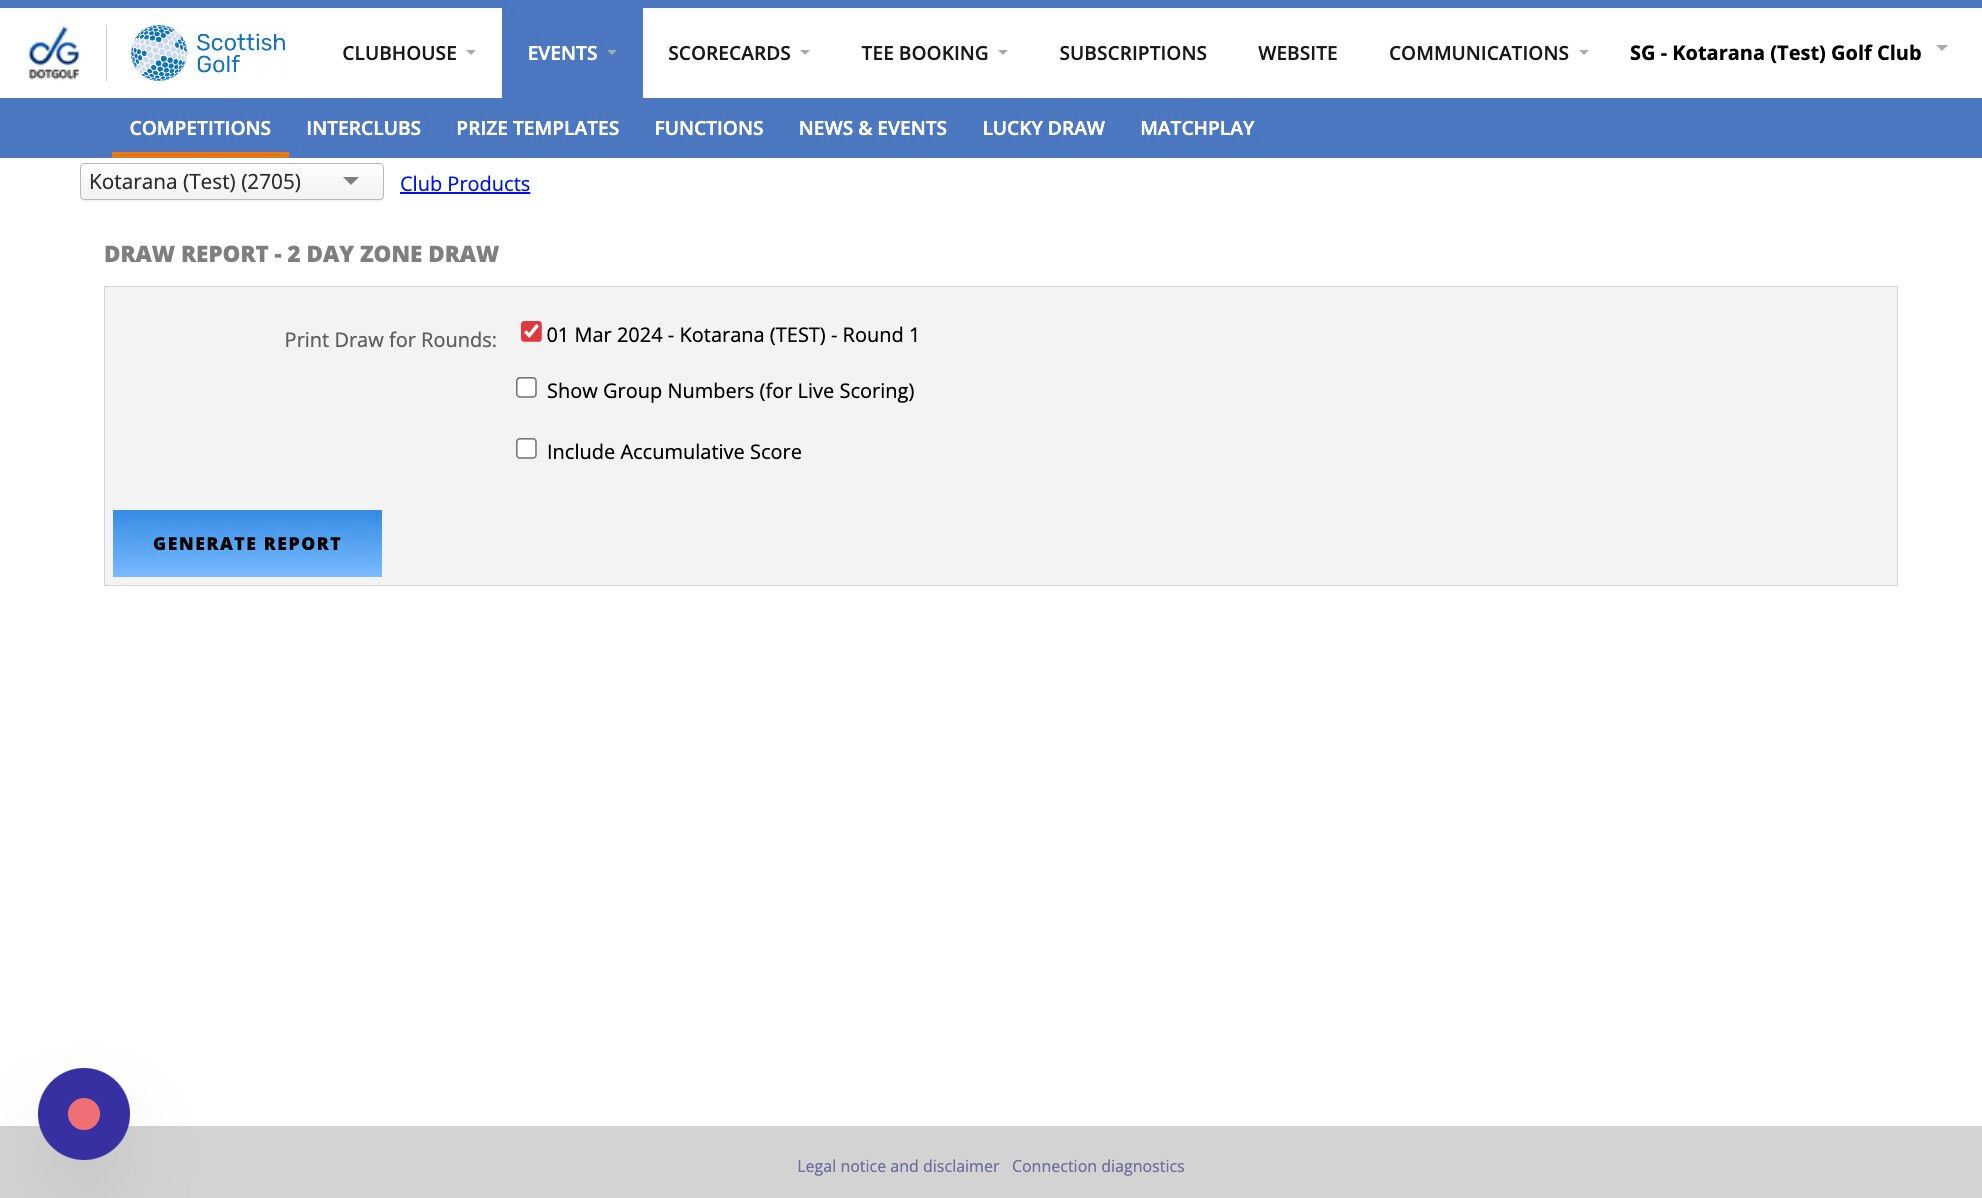Viewport: 1982px width, 1198px height.
Task: Enable Show Group Numbers checkbox
Action: pos(526,388)
